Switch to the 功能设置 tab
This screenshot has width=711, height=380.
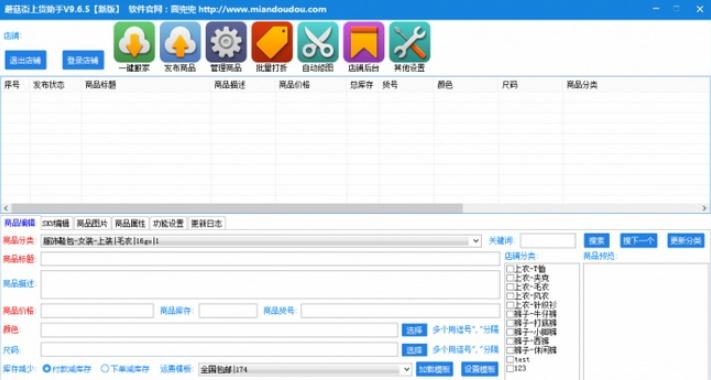[x=168, y=223]
